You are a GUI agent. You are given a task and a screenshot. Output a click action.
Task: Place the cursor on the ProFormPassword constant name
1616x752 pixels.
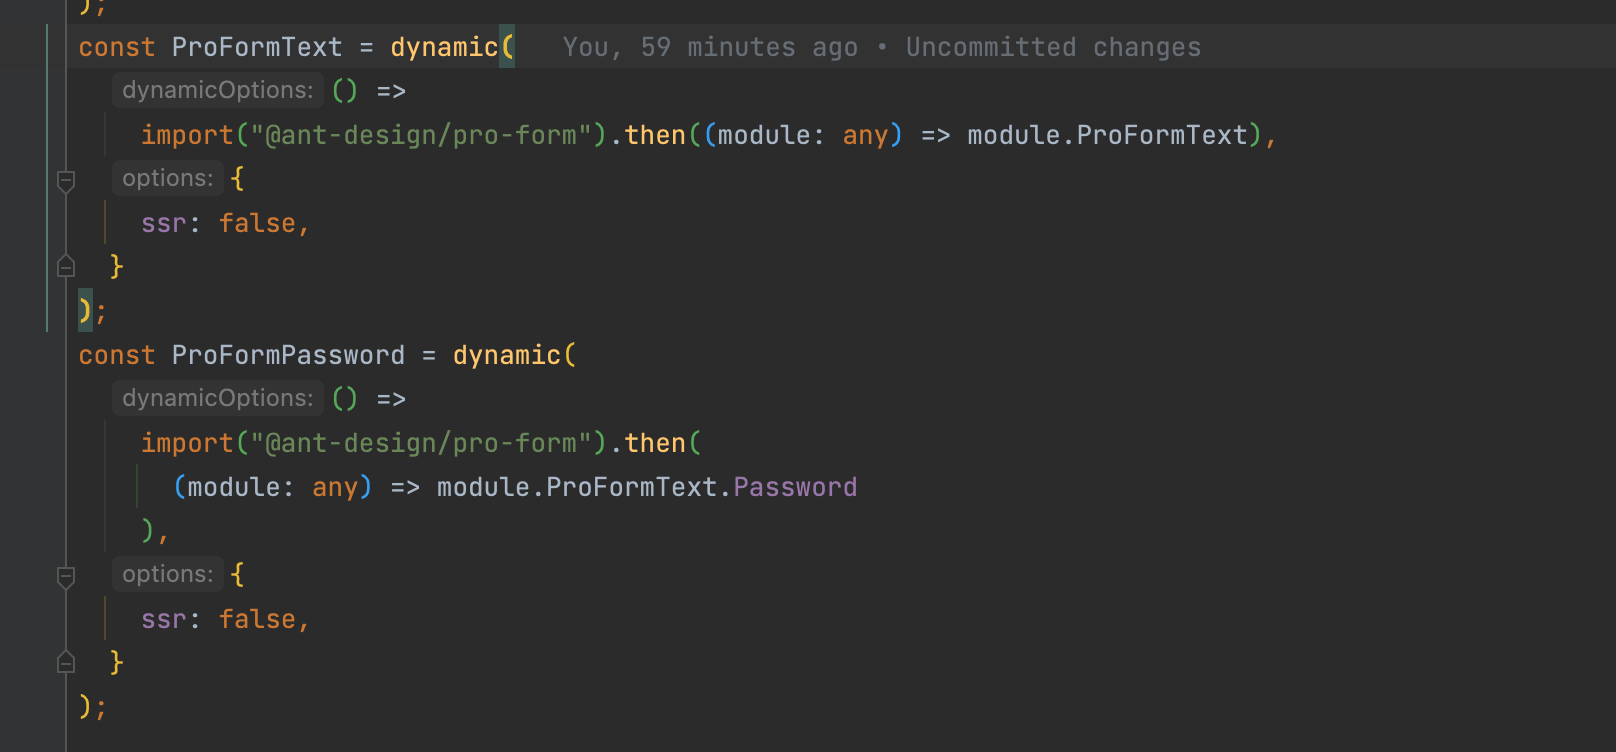coord(288,355)
